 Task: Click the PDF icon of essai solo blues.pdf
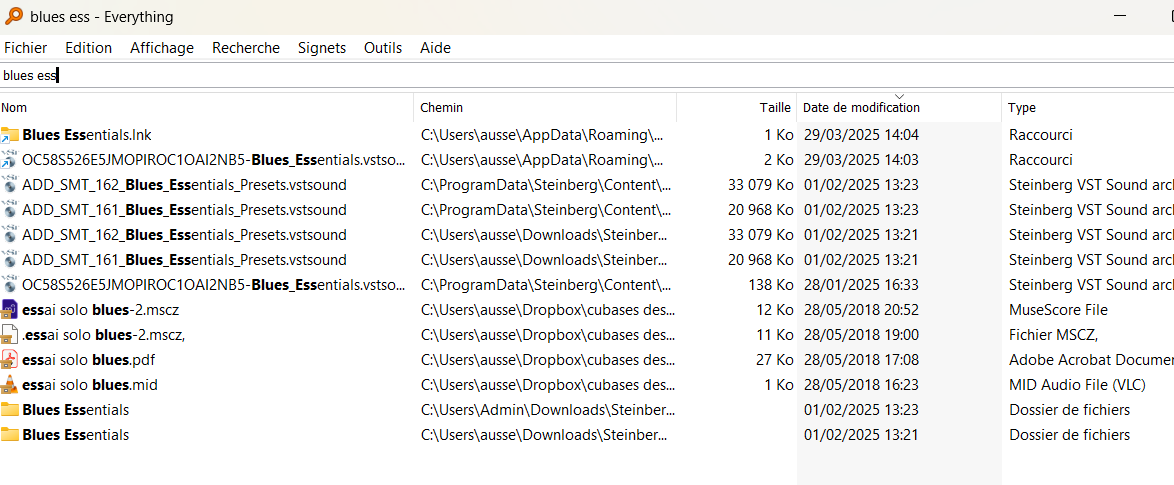coord(10,360)
